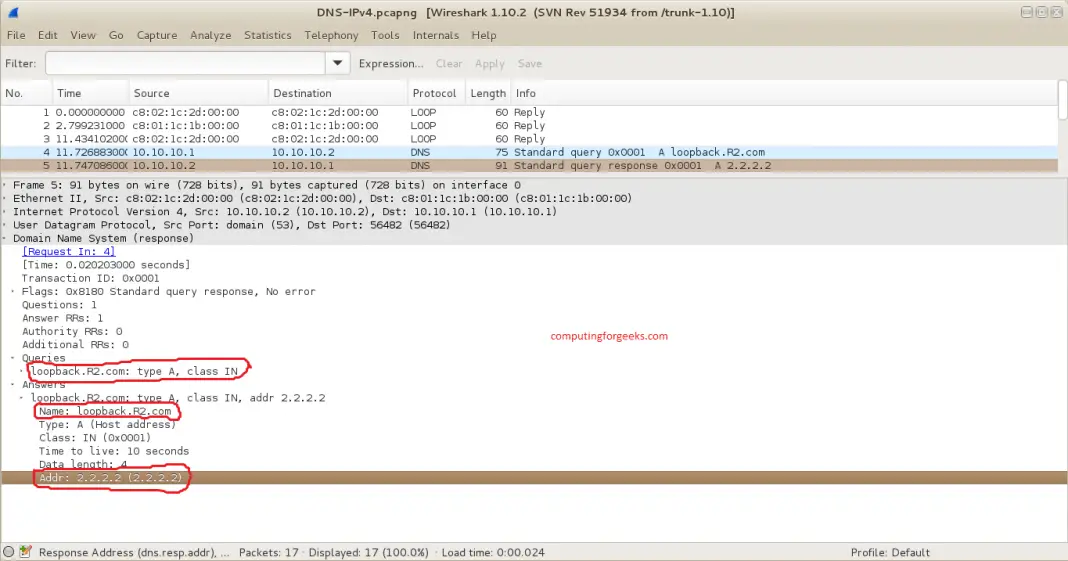The height and width of the screenshot is (561, 1068).
Task: Open the Edit menu
Action: (48, 35)
